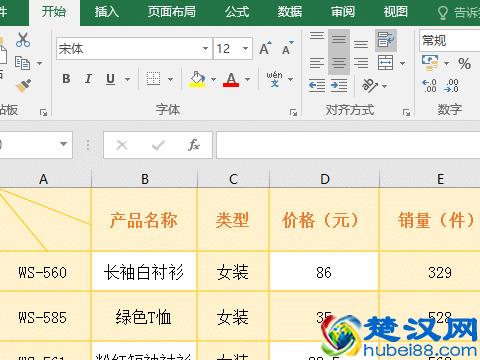The image size is (480, 360).
Task: Open 字体 group dialog launcher
Action: point(293,113)
